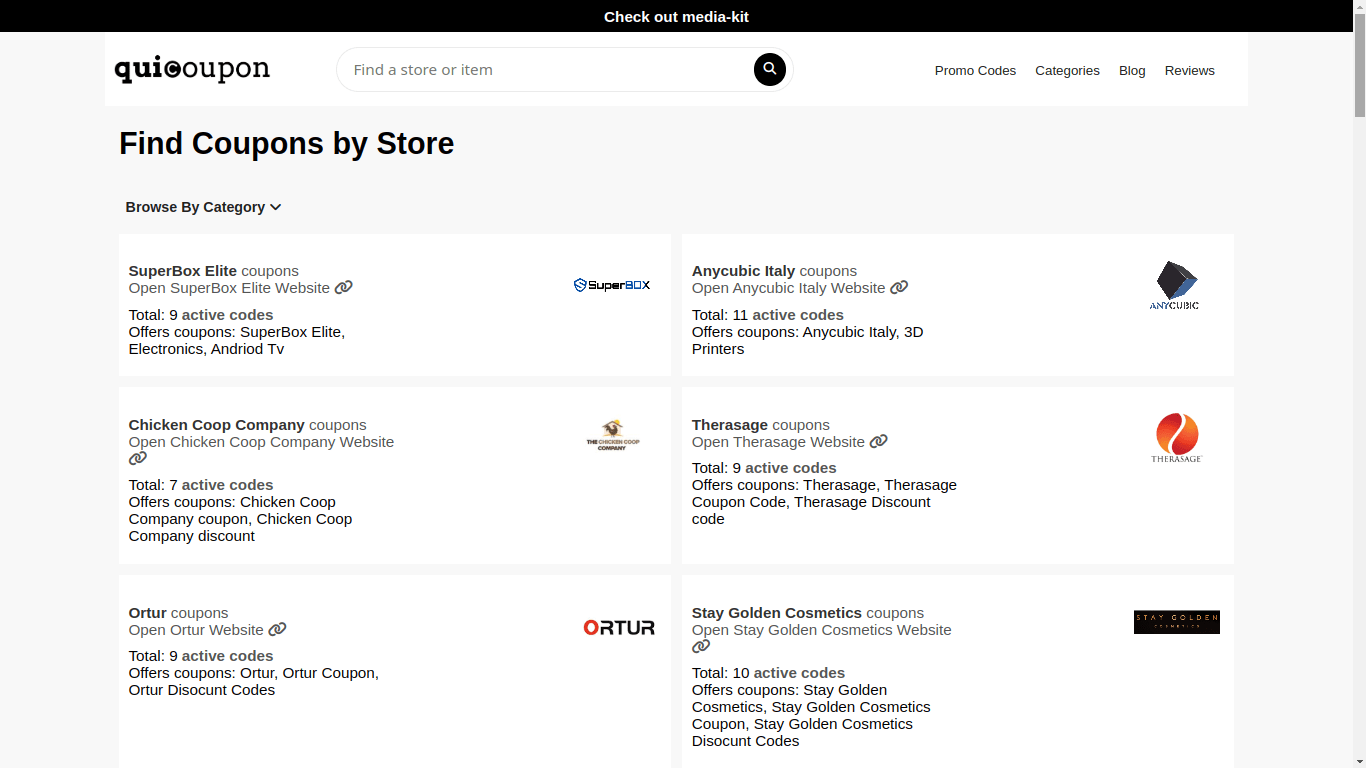Click Open Chicken Coop Company Website link

click(x=261, y=442)
